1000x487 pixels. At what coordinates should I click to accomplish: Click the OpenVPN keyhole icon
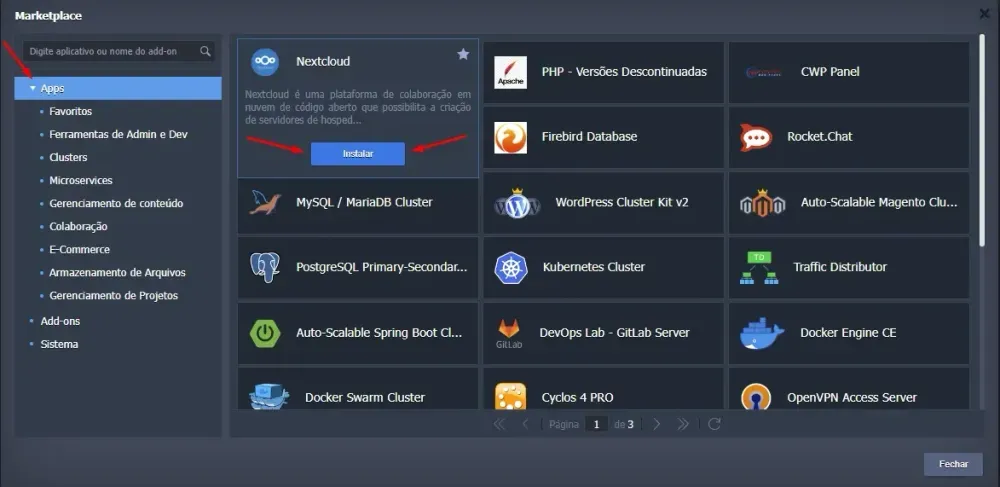click(756, 396)
